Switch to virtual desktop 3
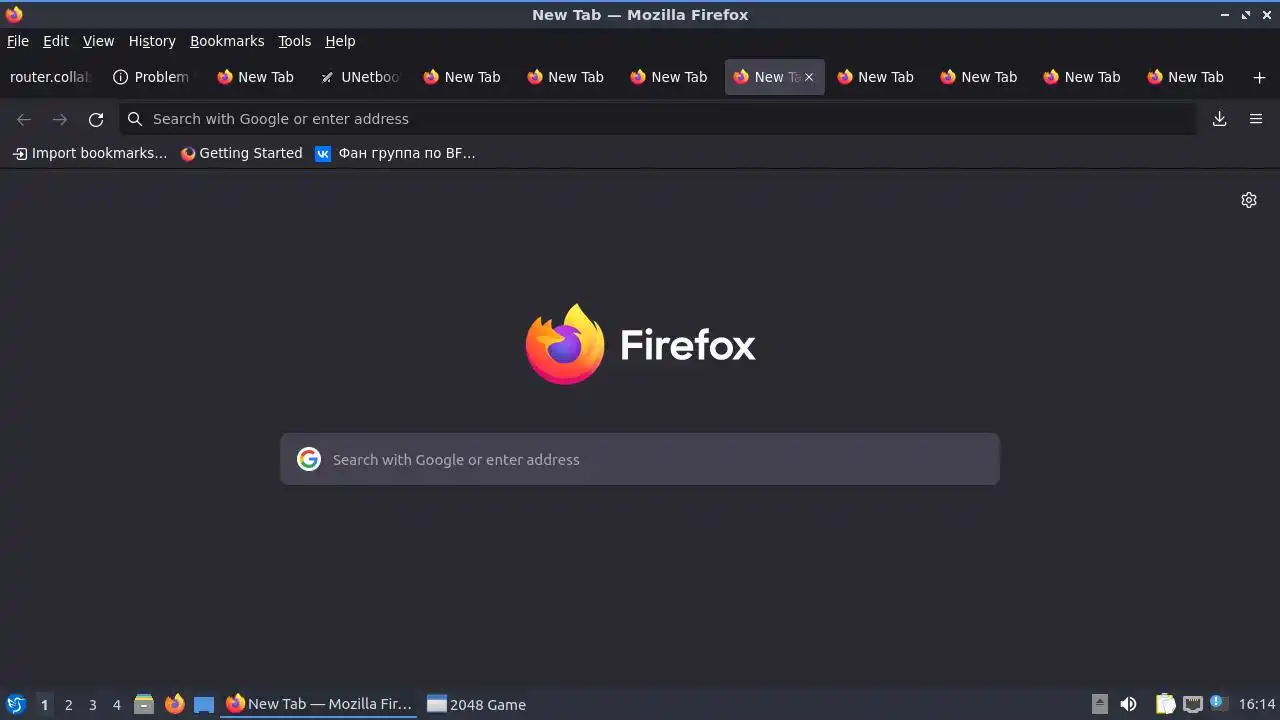 click(x=93, y=704)
